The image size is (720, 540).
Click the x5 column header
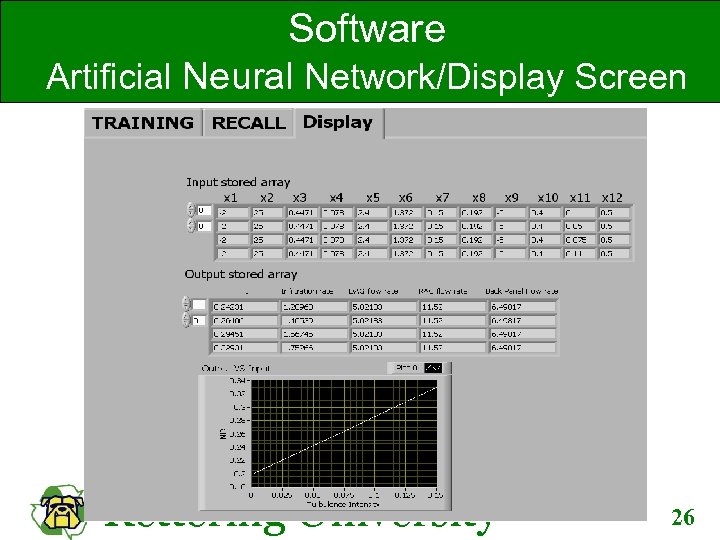[373, 197]
